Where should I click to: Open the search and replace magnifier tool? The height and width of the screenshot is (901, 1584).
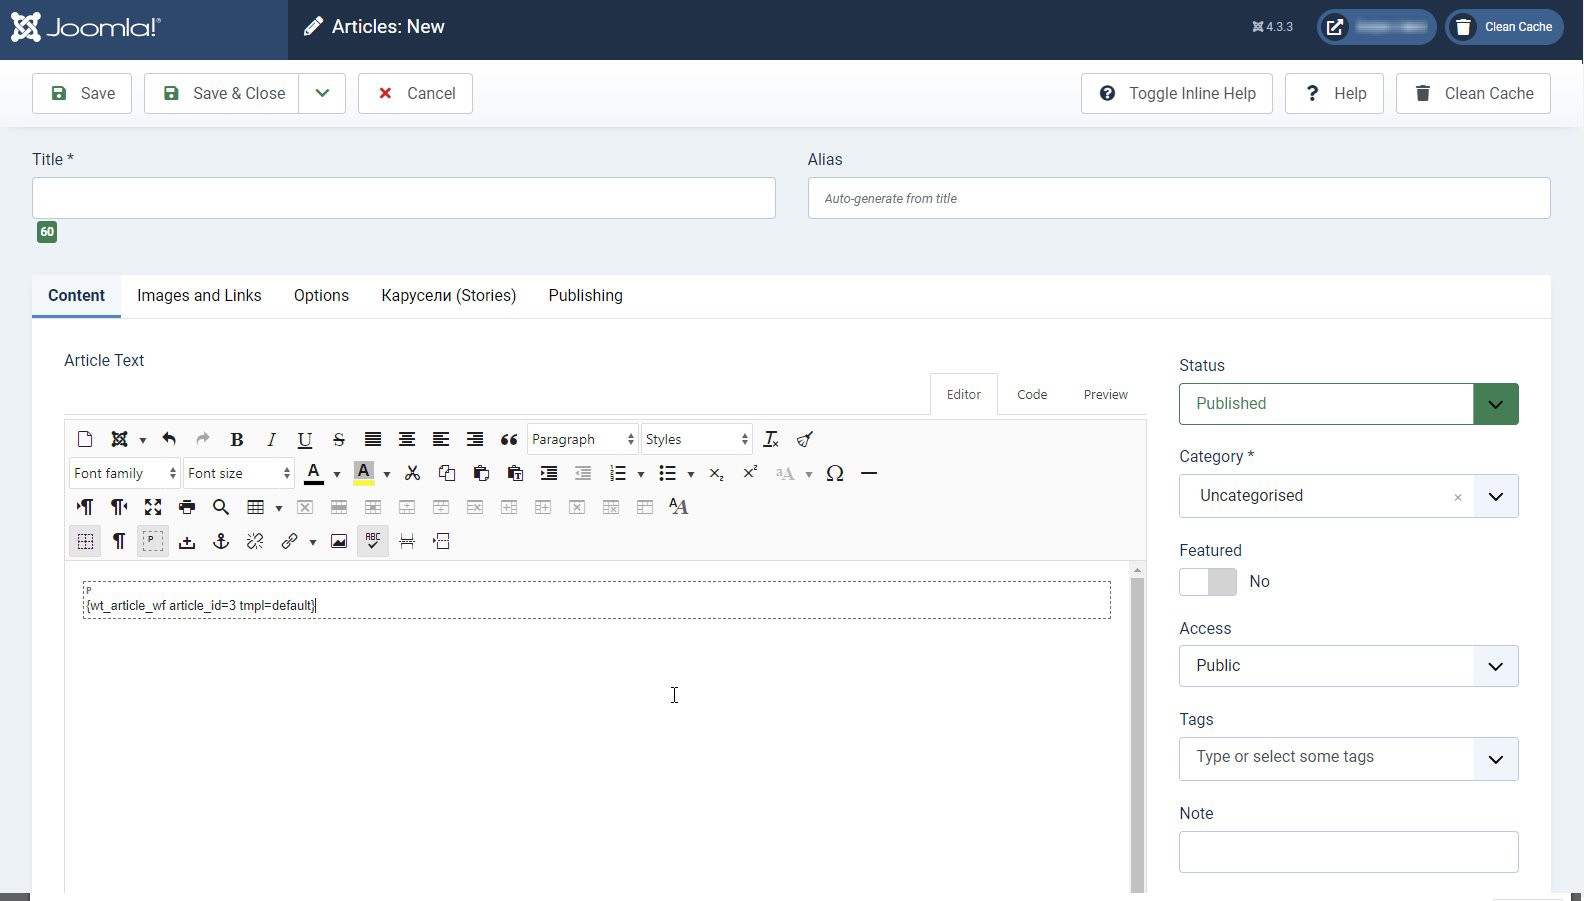221,507
